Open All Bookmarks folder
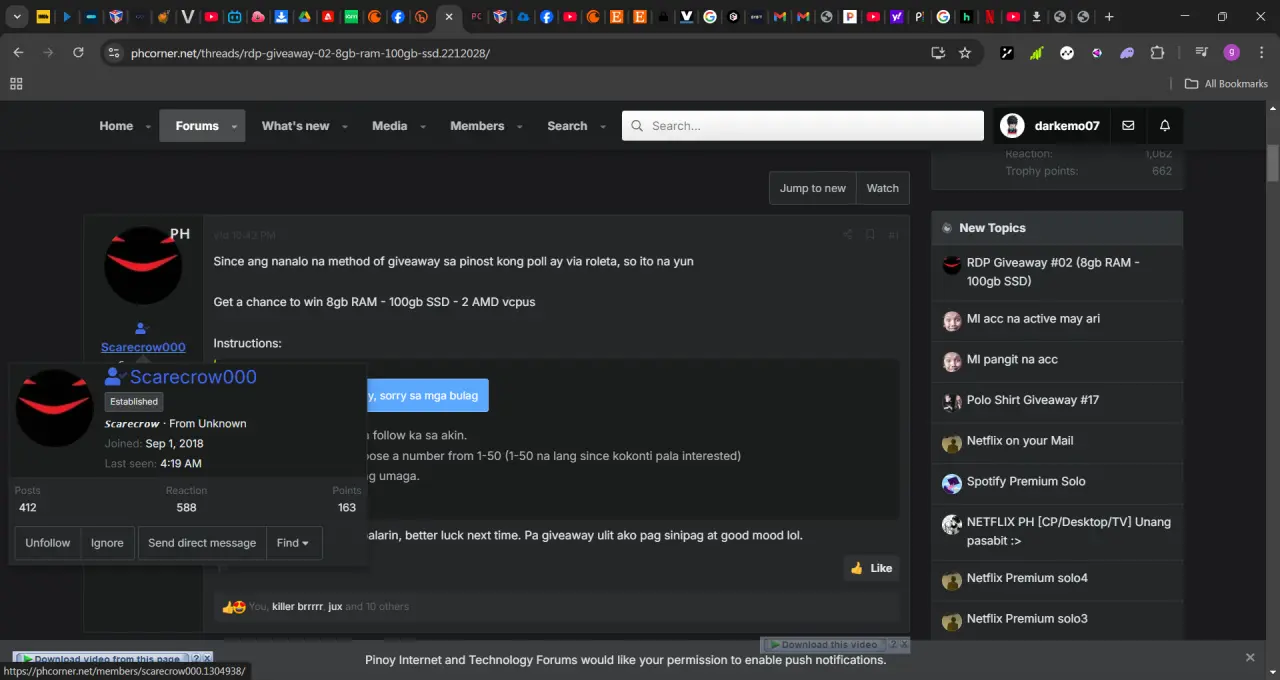Image resolution: width=1280 pixels, height=680 pixels. (1226, 84)
